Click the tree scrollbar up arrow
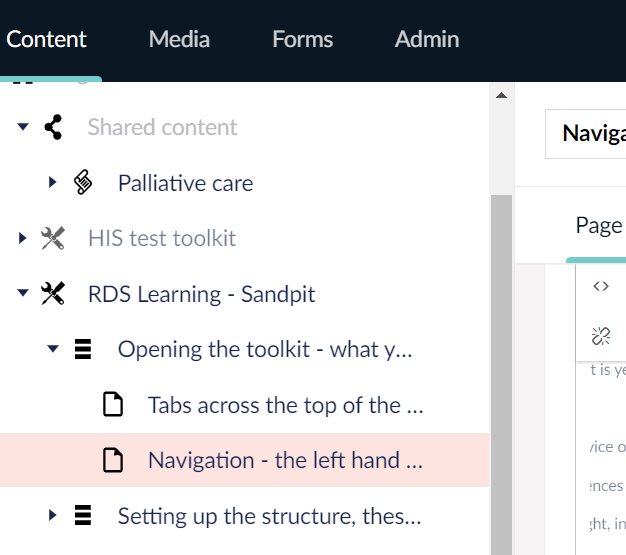The height and width of the screenshot is (555, 626). pos(502,96)
